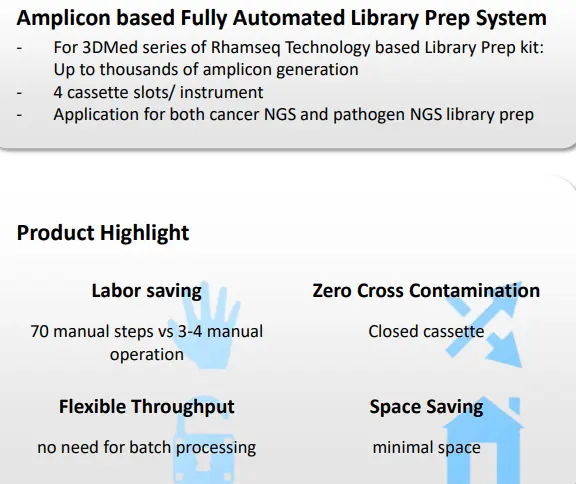Click the Zero Cross Contamination heading
The height and width of the screenshot is (484, 576).
click(426, 290)
